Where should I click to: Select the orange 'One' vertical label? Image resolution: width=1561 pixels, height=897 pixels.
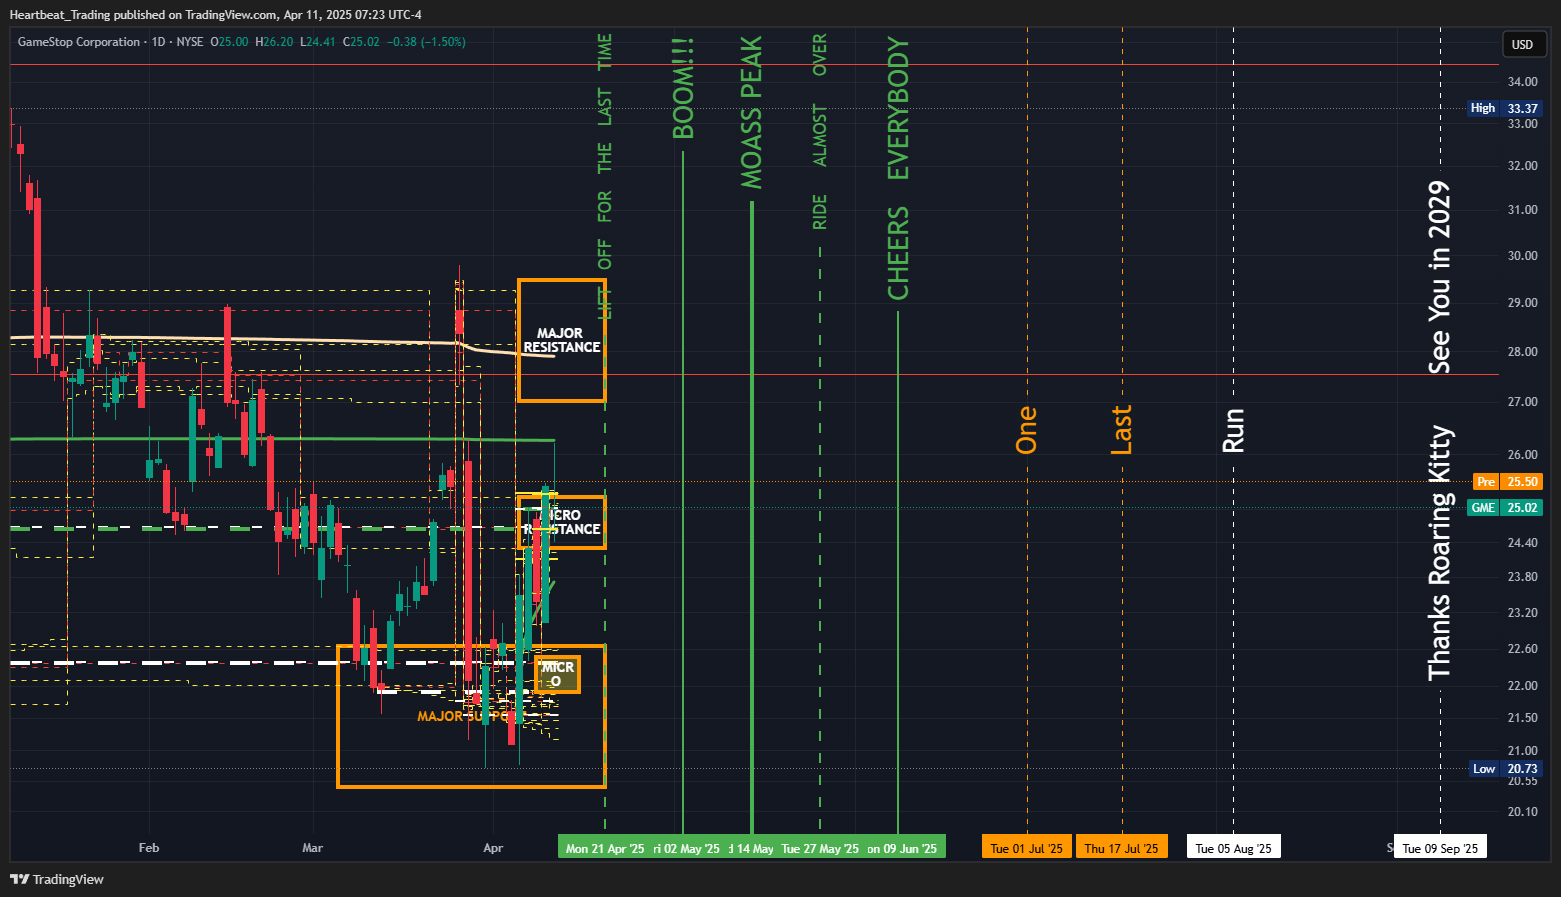(x=1027, y=430)
